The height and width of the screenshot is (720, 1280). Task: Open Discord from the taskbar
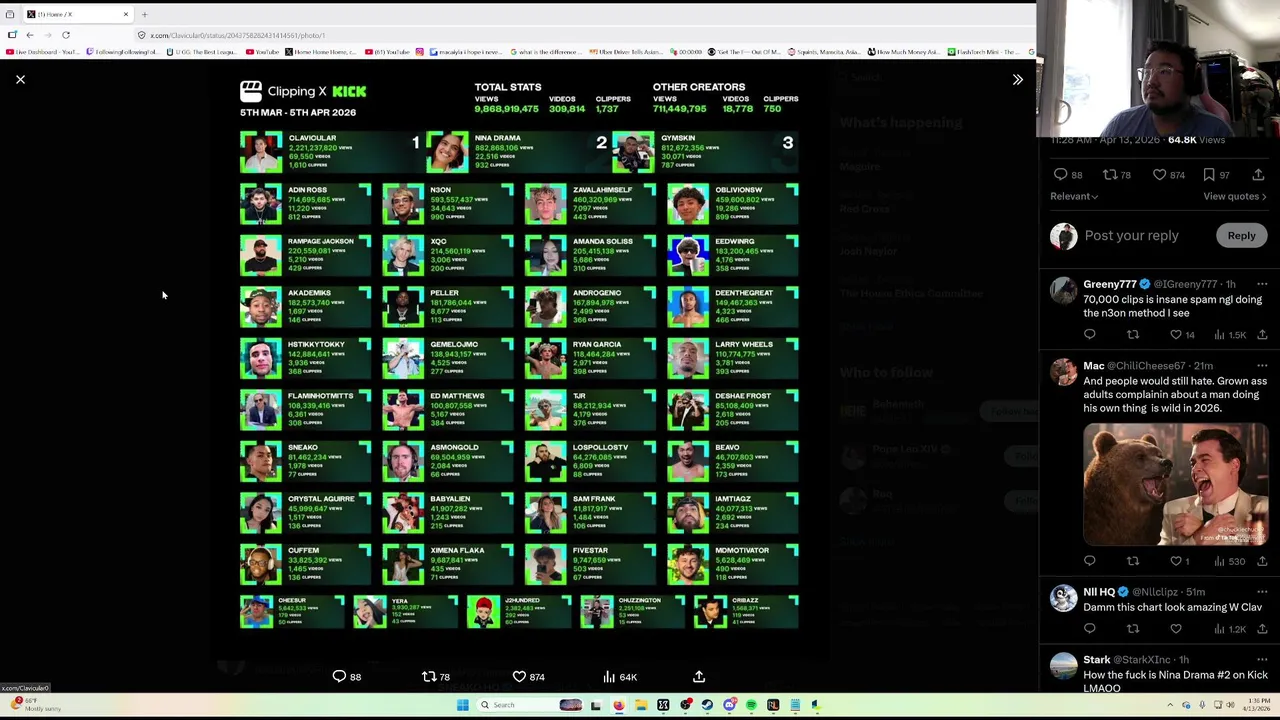click(729, 705)
